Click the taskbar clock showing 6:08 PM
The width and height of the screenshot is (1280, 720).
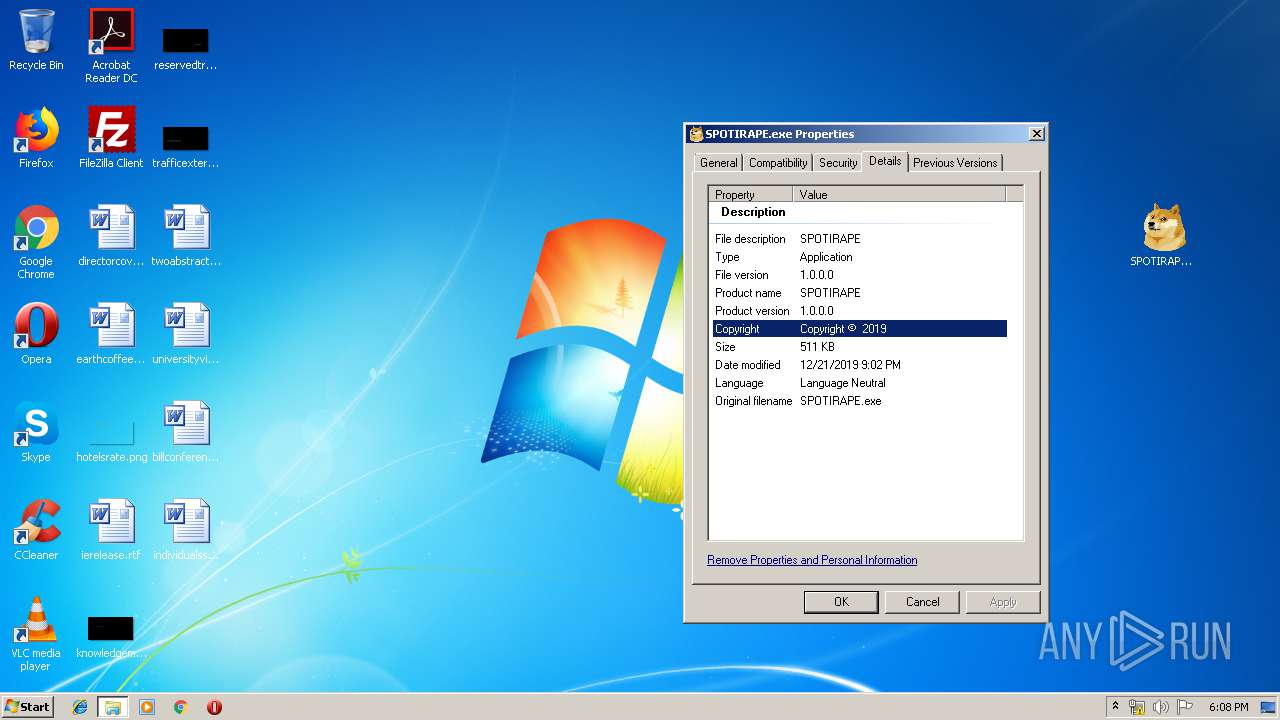1228,707
